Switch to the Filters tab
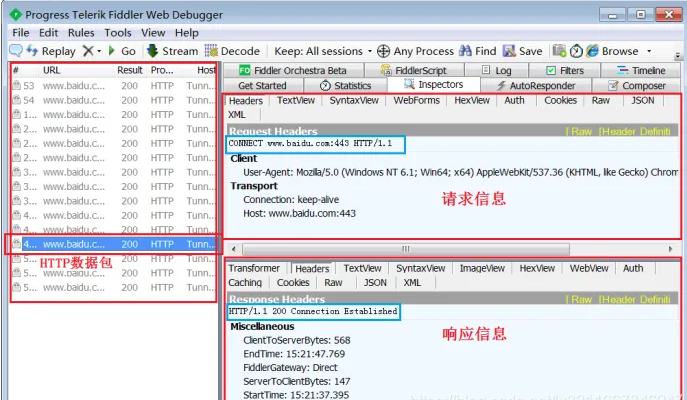This screenshot has width=687, height=400. (x=565, y=70)
